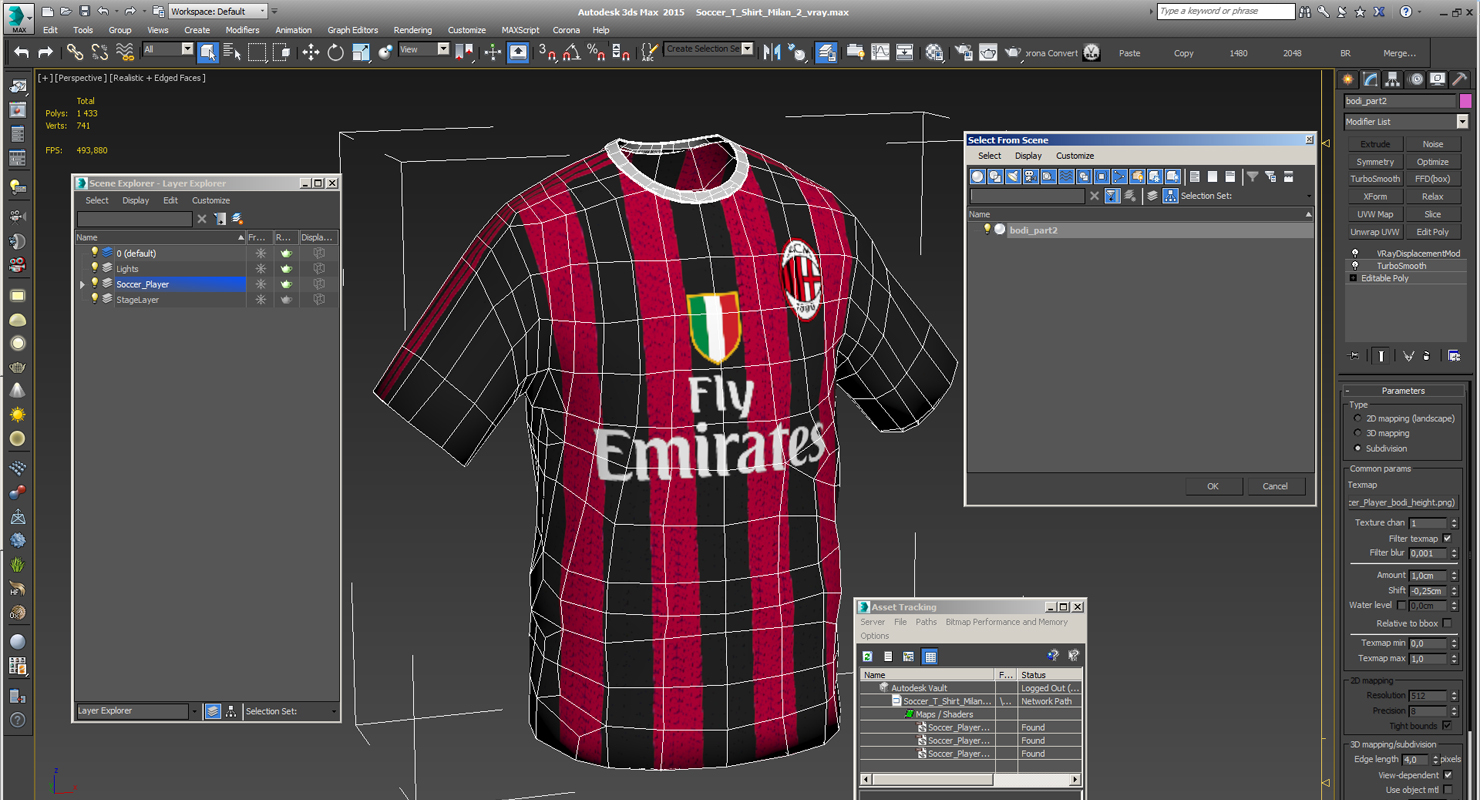Click Configure Modifier Sets icon

1454,355
